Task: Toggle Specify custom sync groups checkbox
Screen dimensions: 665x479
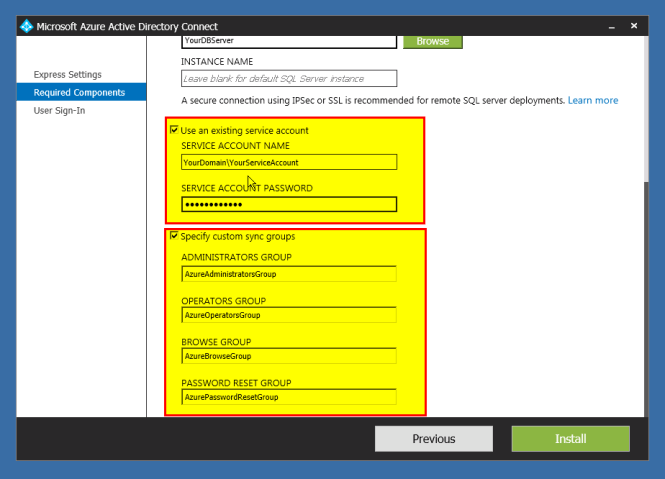Action: point(174,235)
